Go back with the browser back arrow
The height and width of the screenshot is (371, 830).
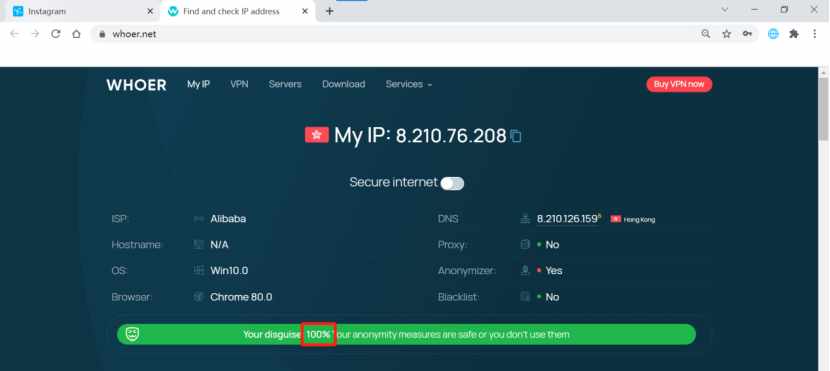[x=14, y=34]
